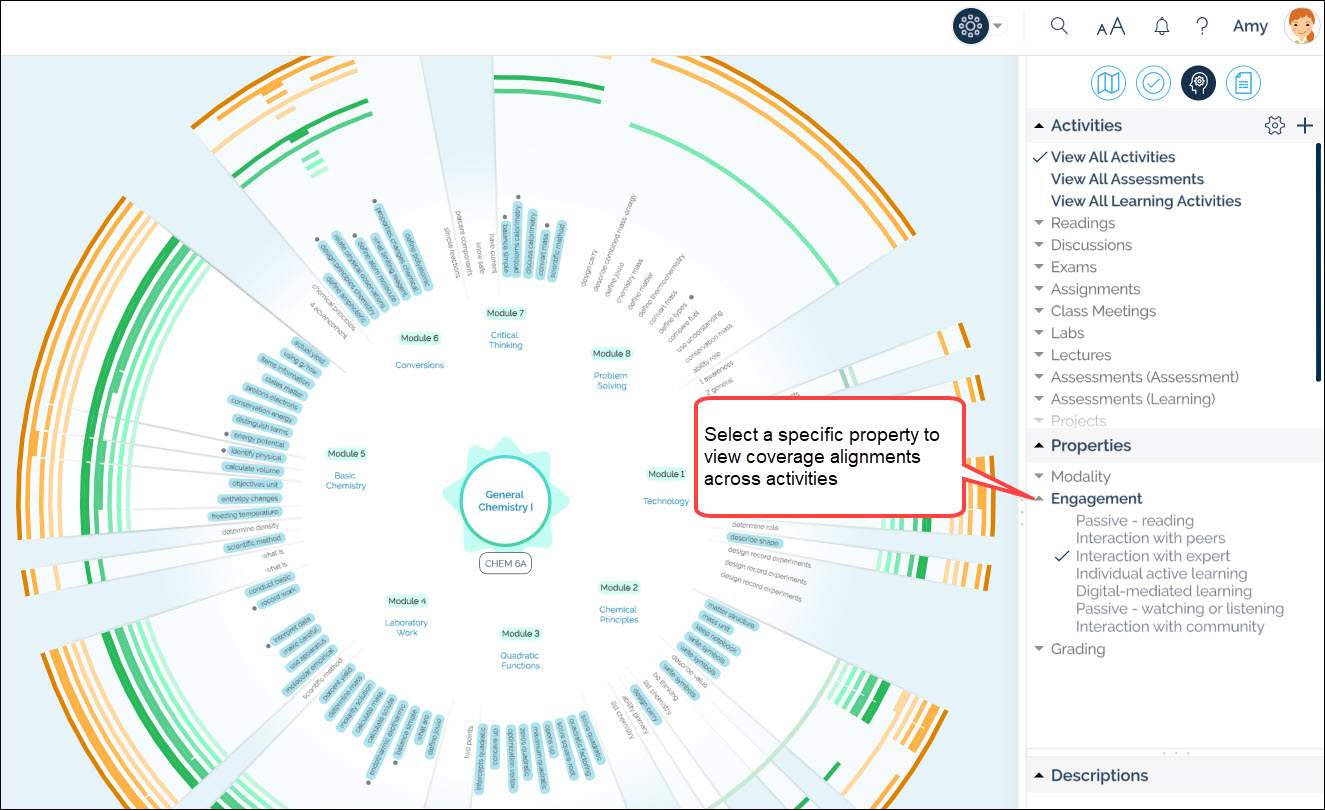Click View All Learning Activities
The width and height of the screenshot is (1325, 810).
pos(1145,201)
